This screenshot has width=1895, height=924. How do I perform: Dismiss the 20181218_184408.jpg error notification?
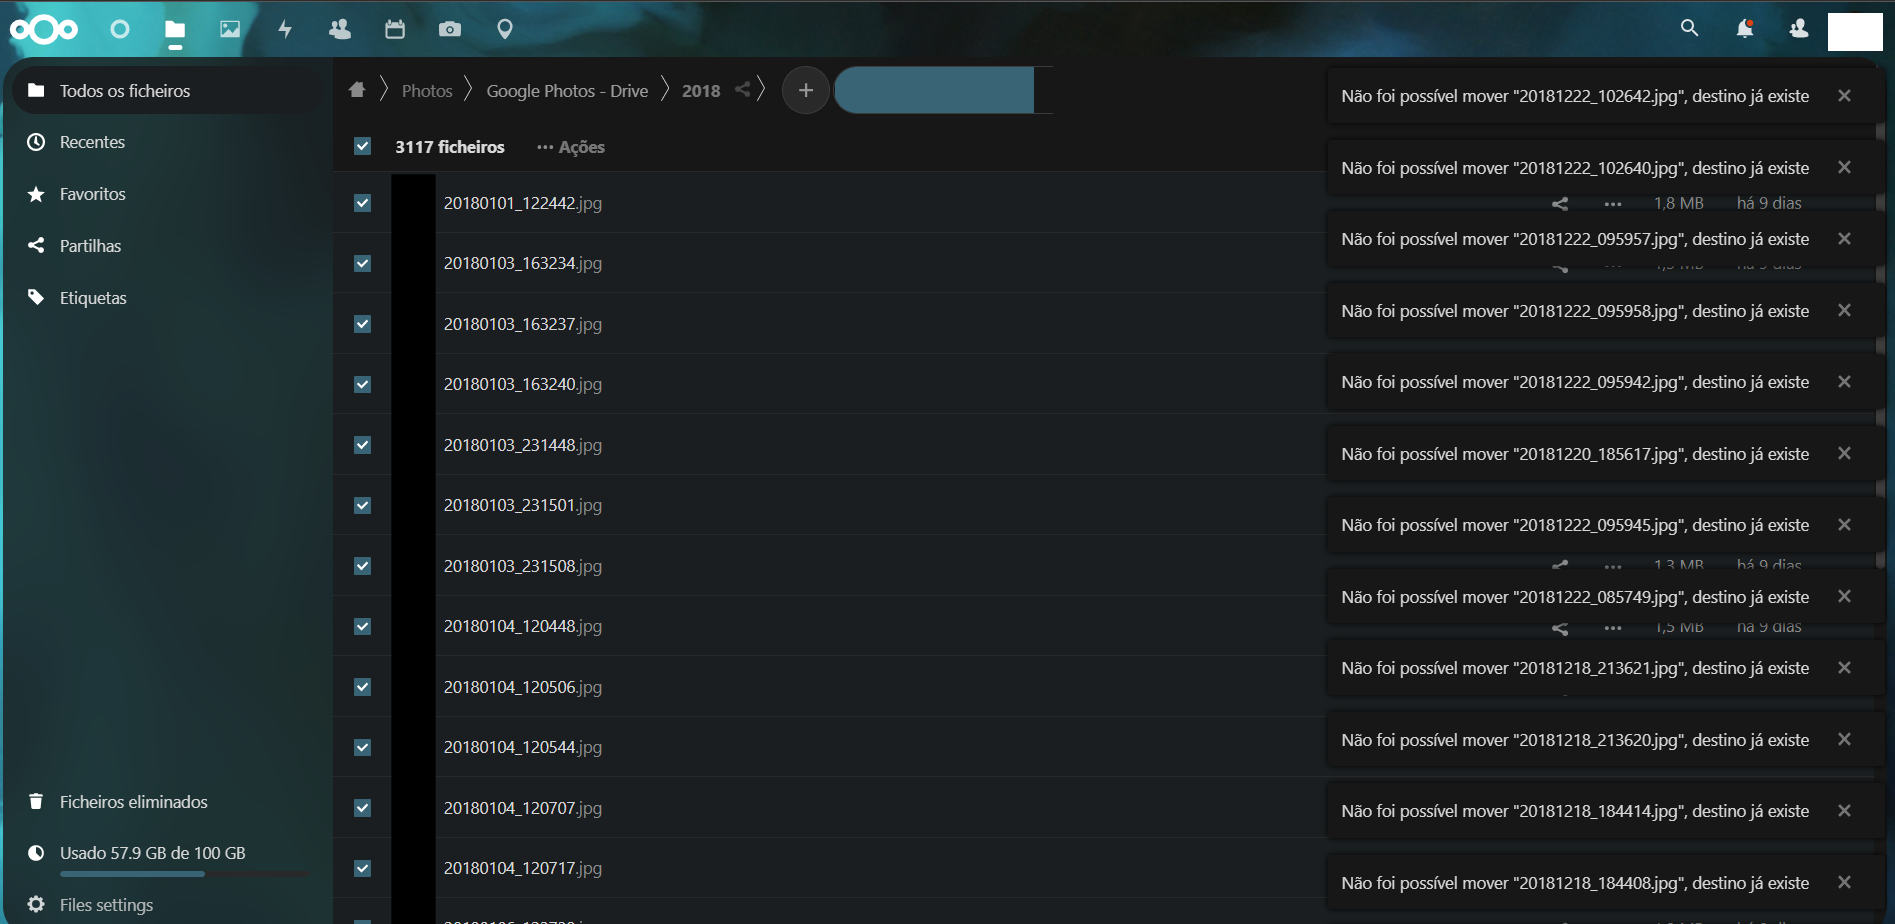[1844, 883]
